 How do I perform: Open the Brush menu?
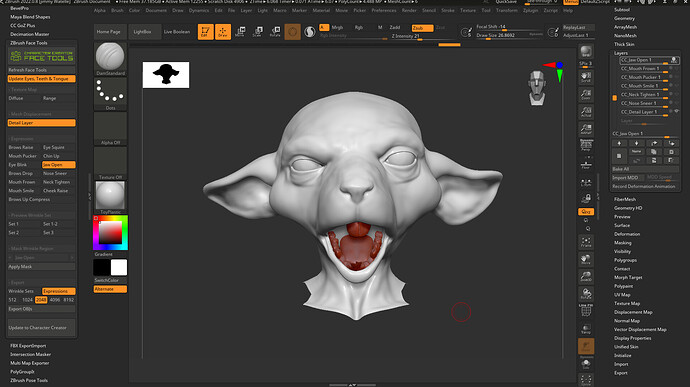pos(117,10)
